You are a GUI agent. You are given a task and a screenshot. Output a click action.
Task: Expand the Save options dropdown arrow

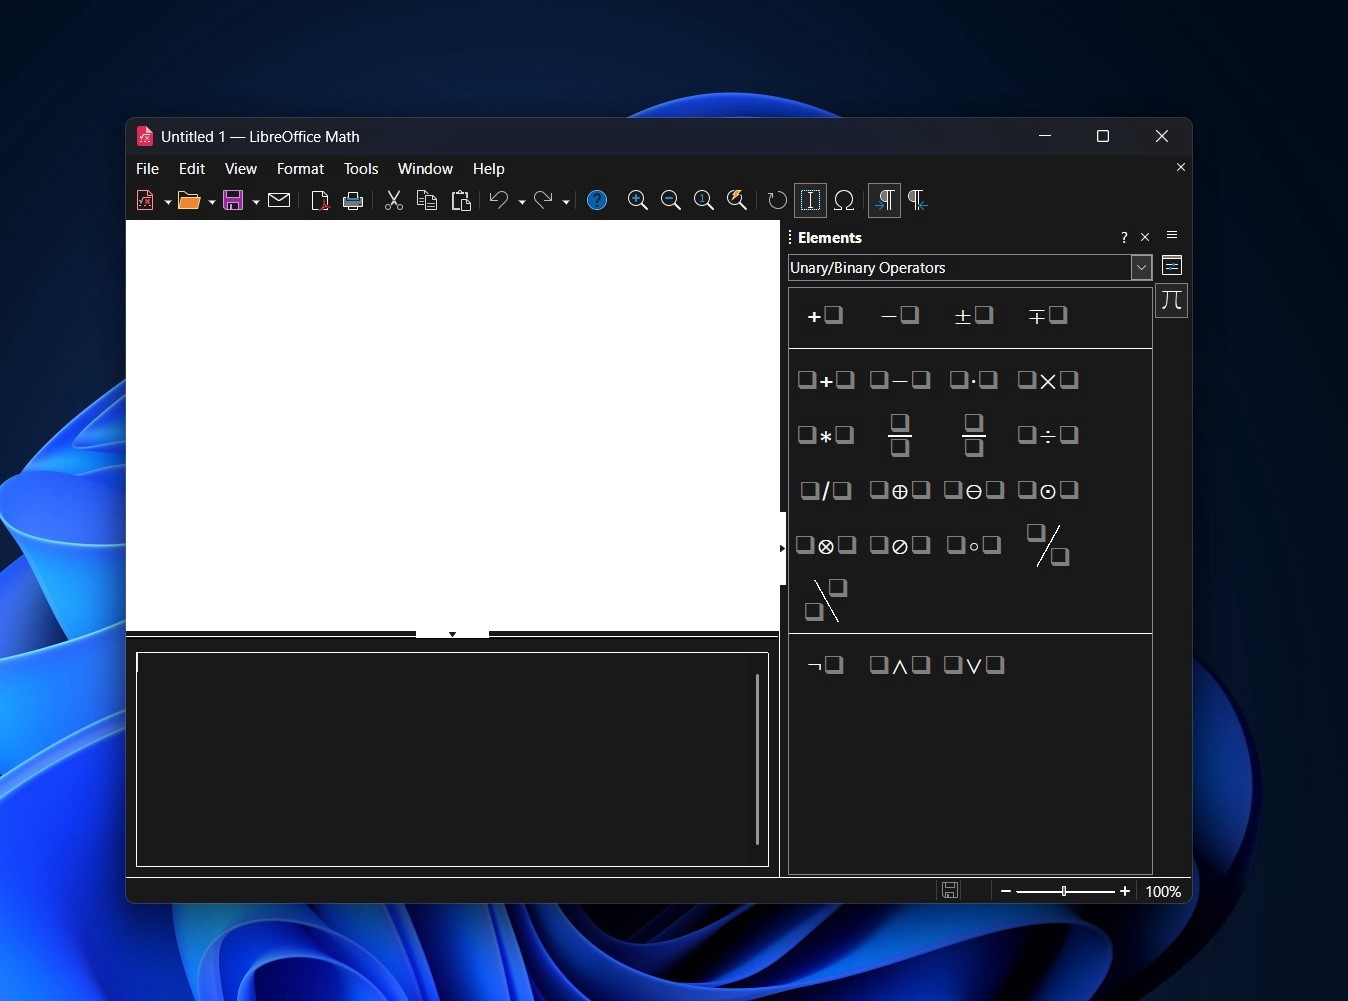[x=256, y=202]
